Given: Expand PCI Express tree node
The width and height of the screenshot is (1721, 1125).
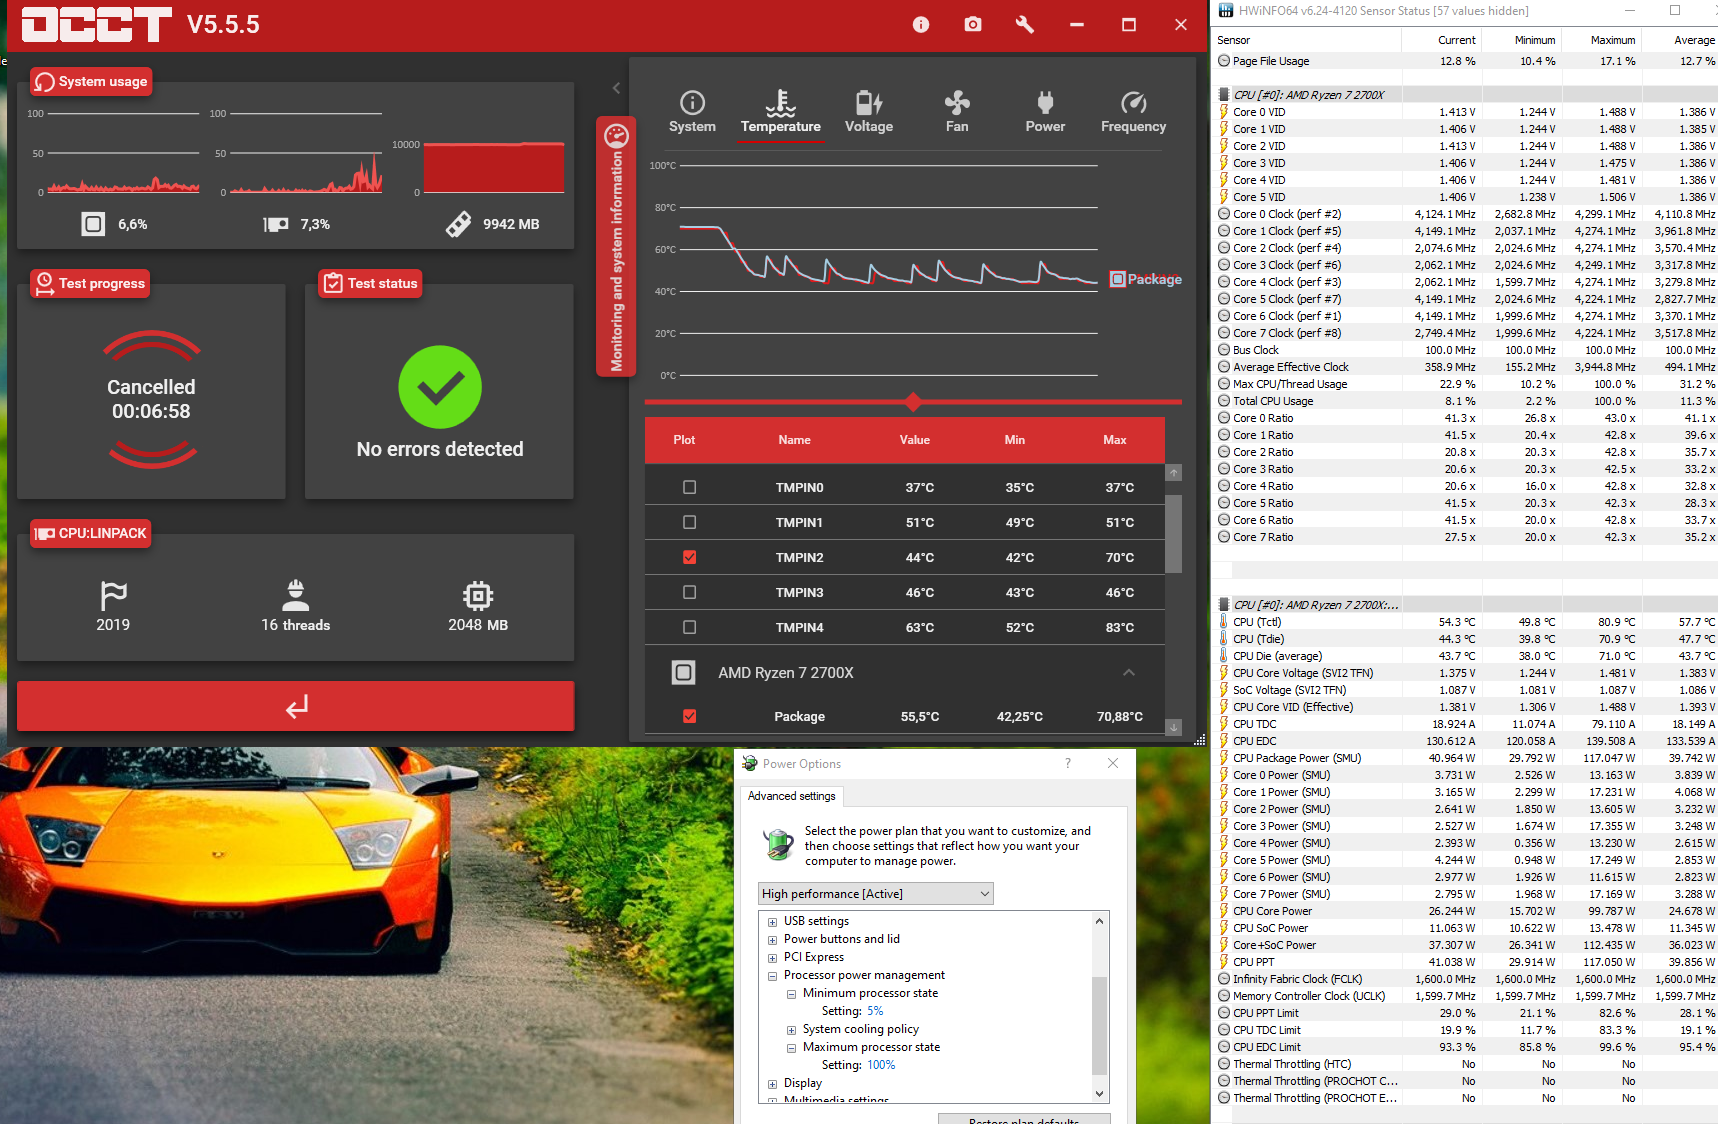Looking at the screenshot, I should (x=772, y=958).
